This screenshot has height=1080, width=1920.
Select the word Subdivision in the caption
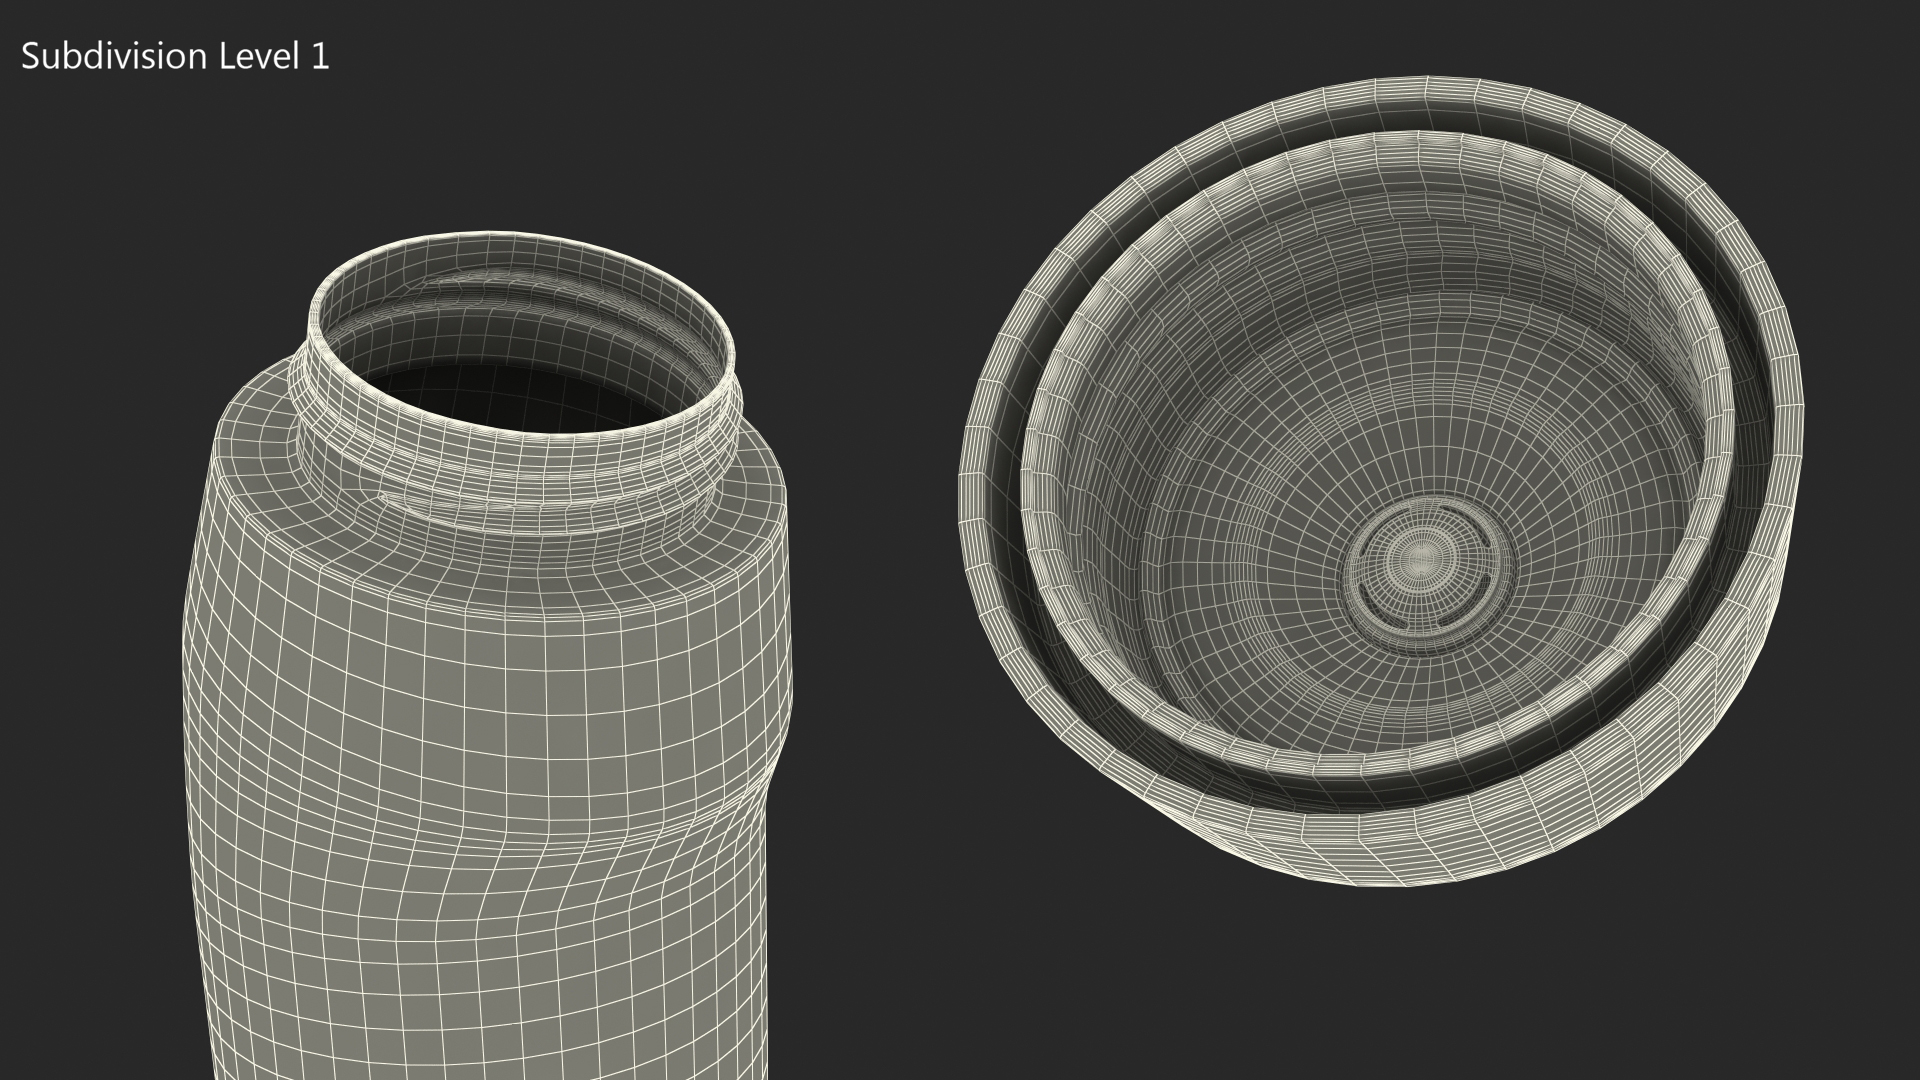pos(113,57)
